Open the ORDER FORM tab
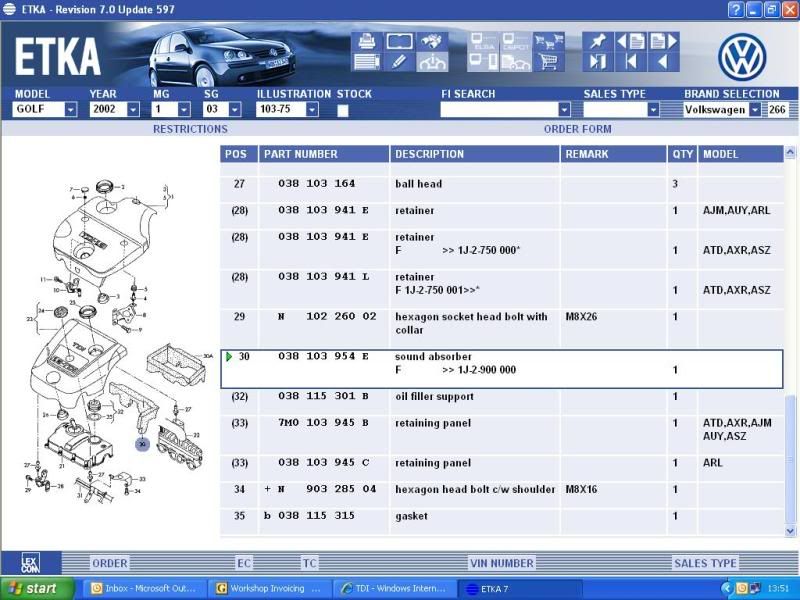The image size is (800, 600). coord(578,129)
